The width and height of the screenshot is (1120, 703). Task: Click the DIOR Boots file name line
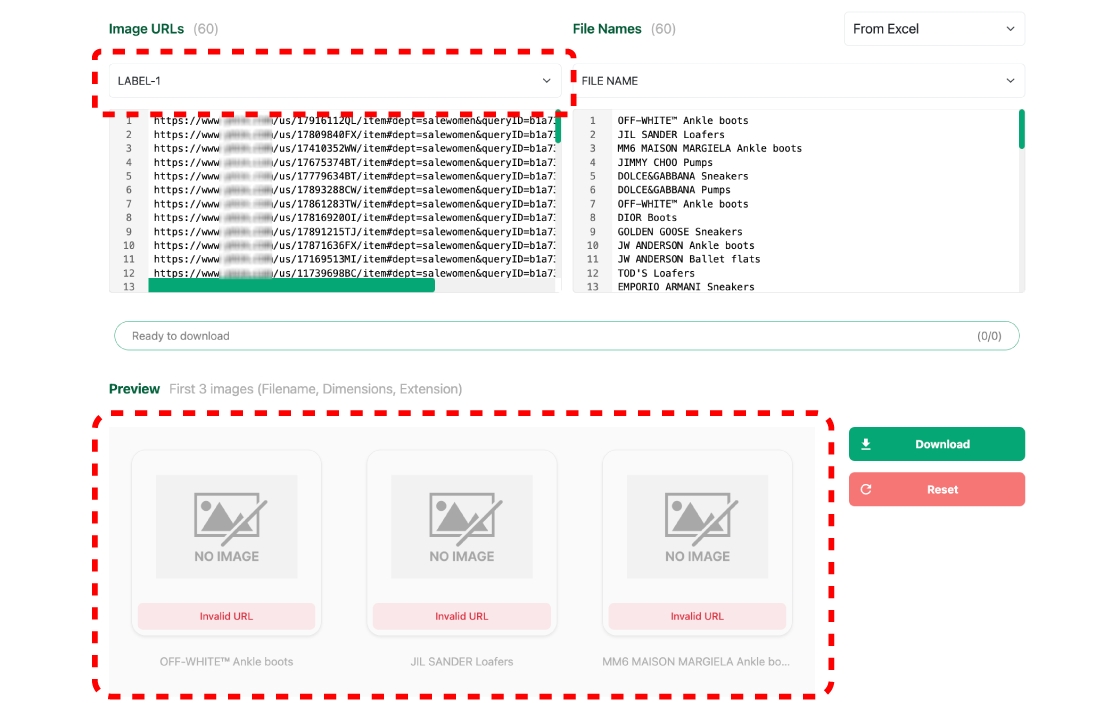click(x=647, y=217)
